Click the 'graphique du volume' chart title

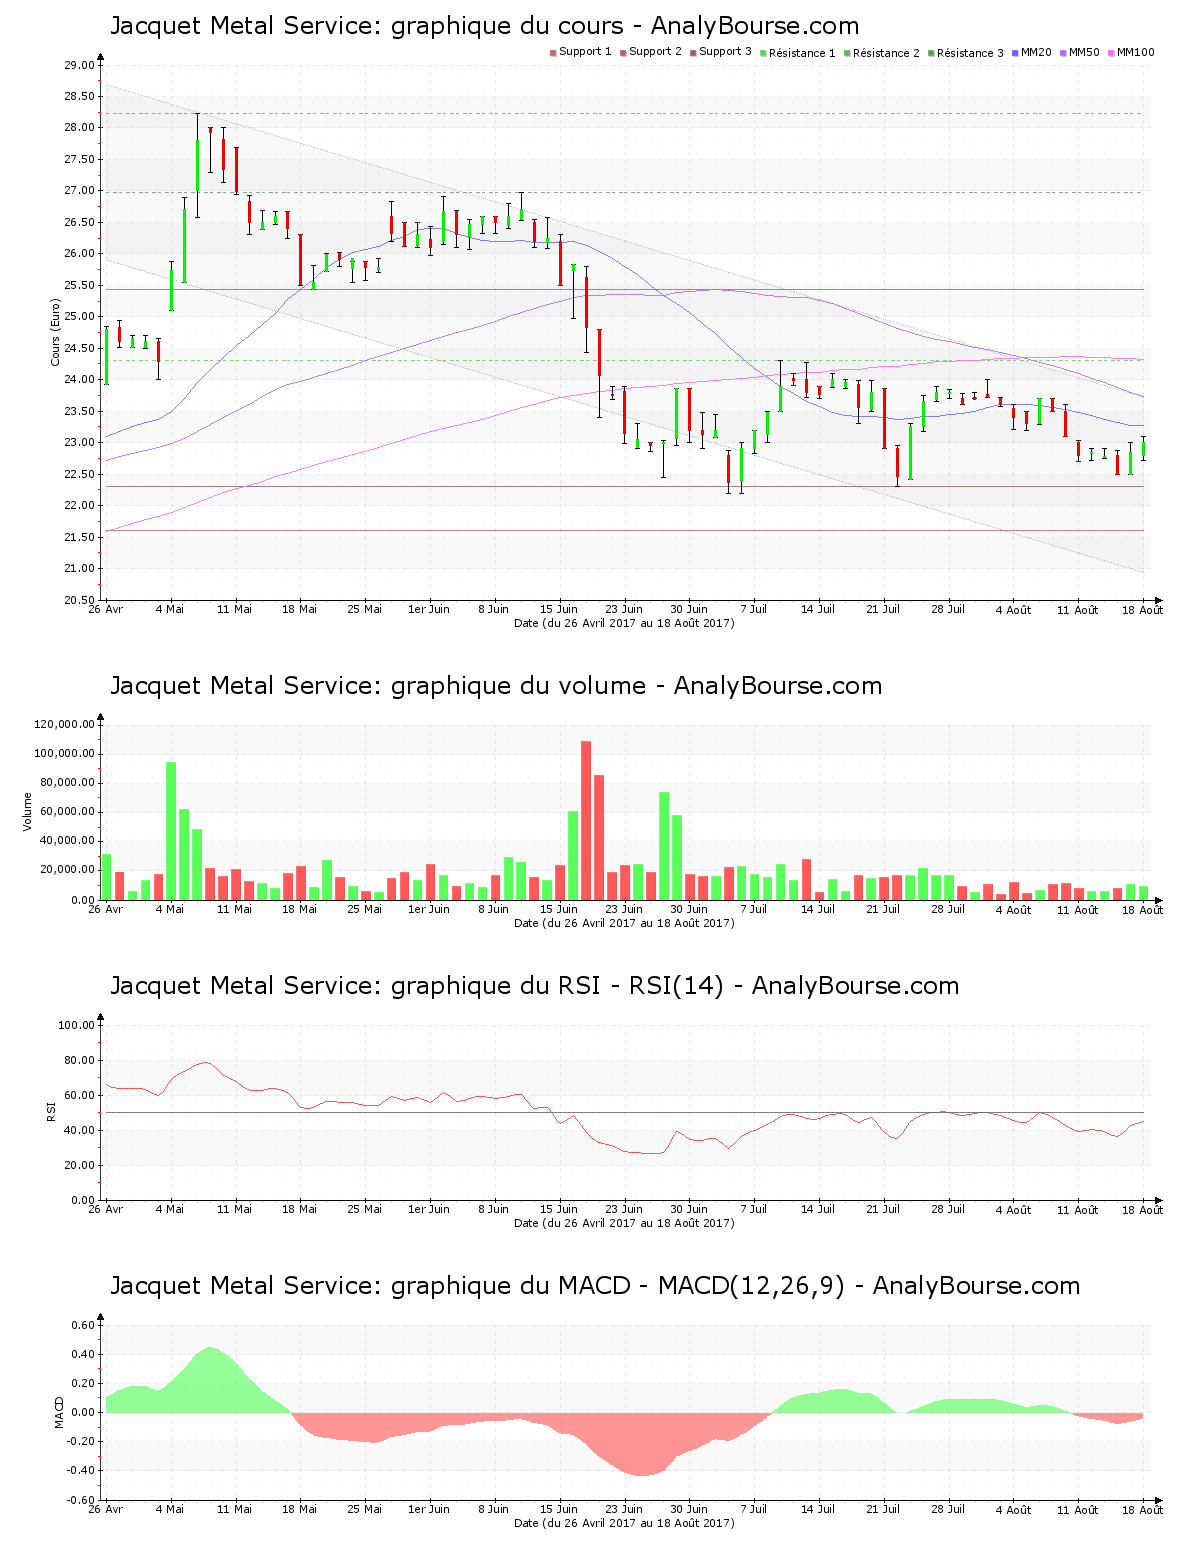[x=496, y=686]
